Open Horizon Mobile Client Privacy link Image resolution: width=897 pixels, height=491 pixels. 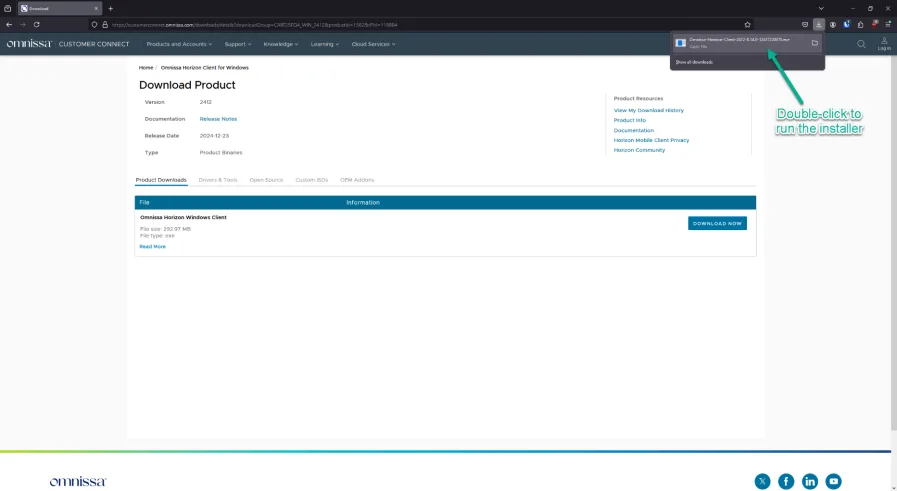pyautogui.click(x=651, y=140)
